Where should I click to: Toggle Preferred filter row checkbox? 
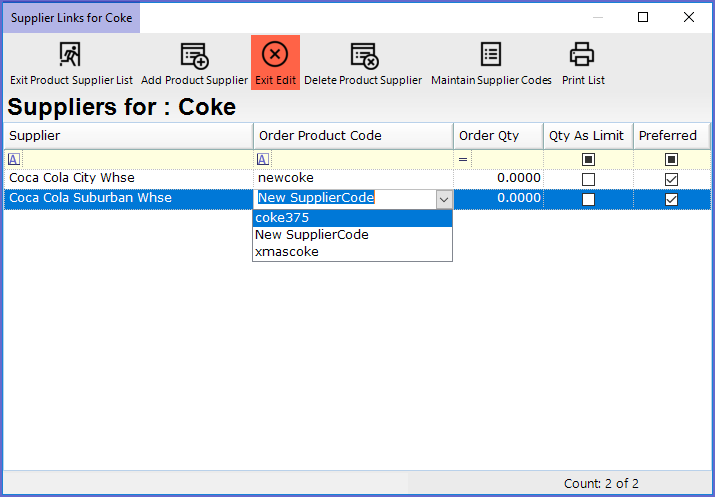coord(671,159)
